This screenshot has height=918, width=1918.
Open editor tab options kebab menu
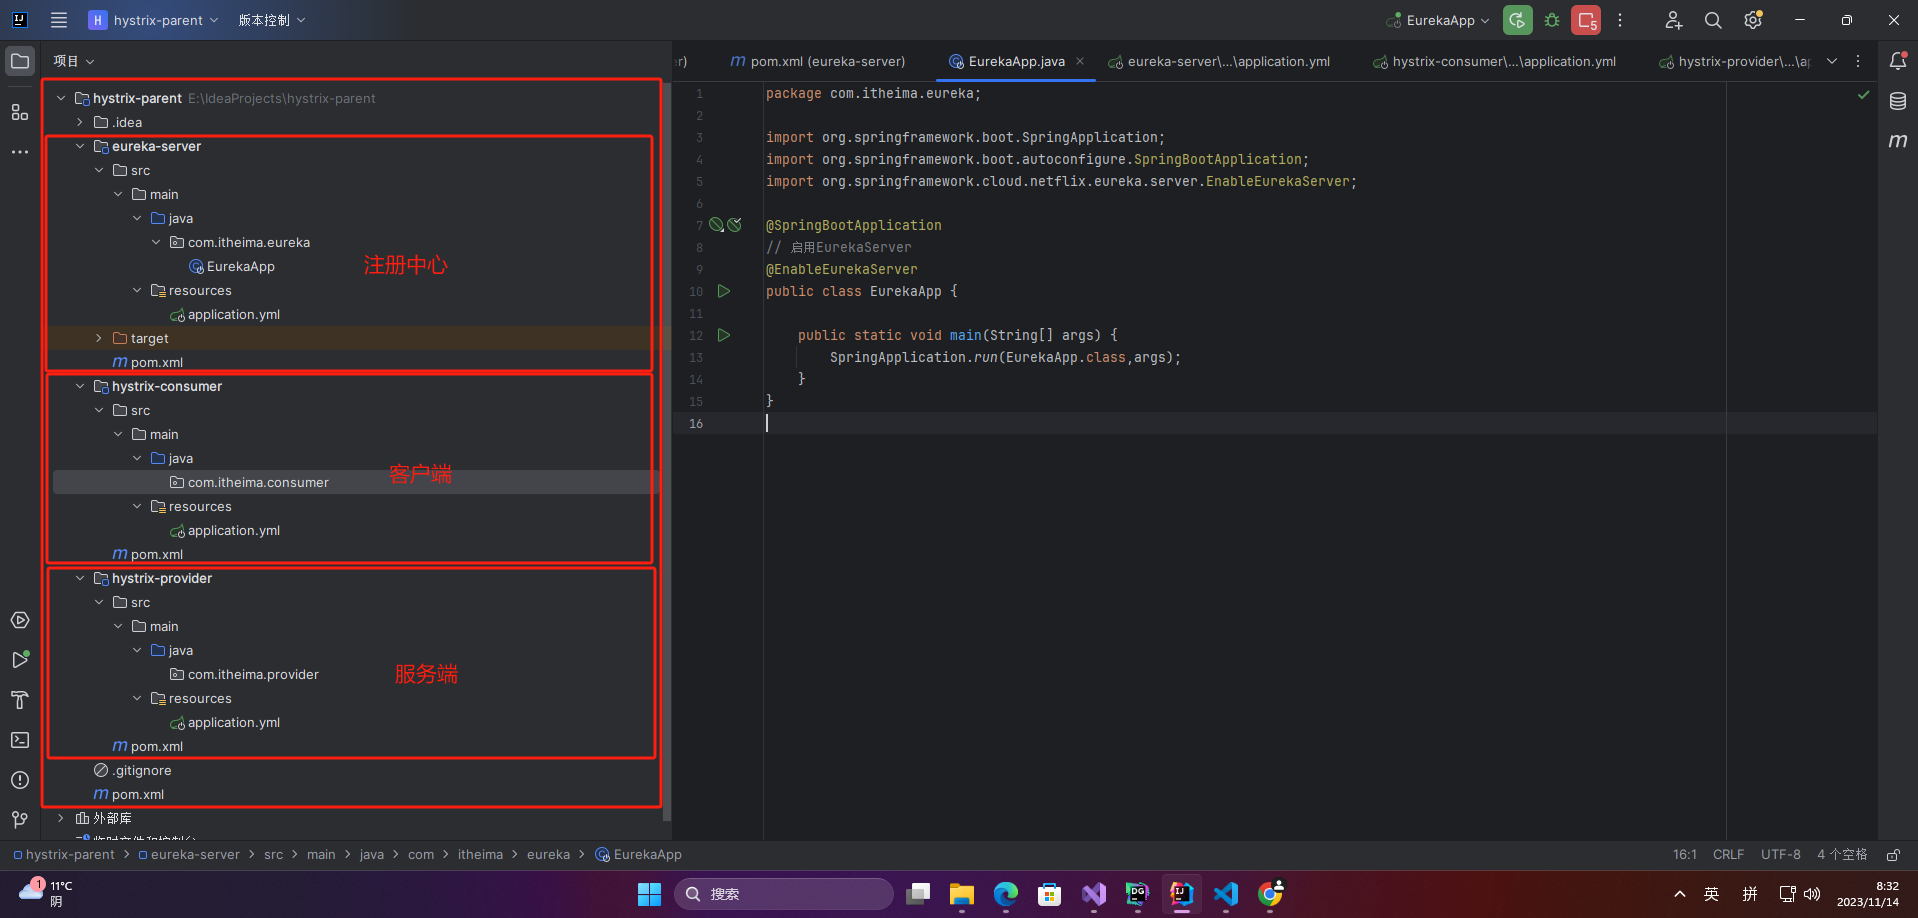(x=1858, y=61)
